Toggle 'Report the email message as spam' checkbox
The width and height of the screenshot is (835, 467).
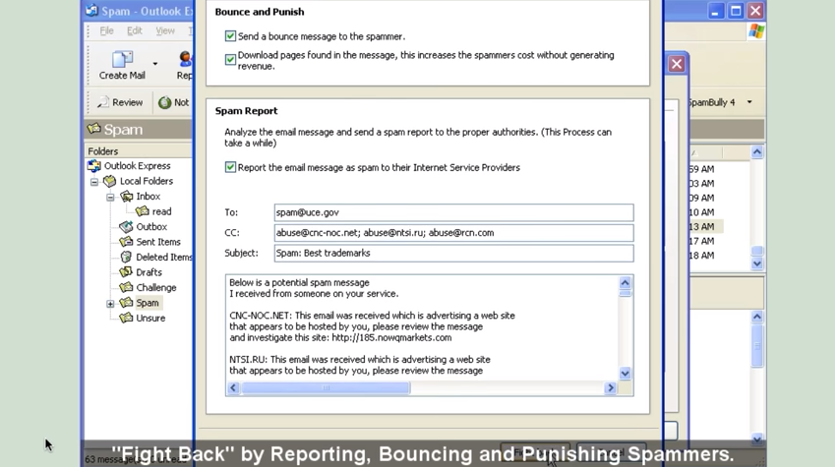click(230, 167)
